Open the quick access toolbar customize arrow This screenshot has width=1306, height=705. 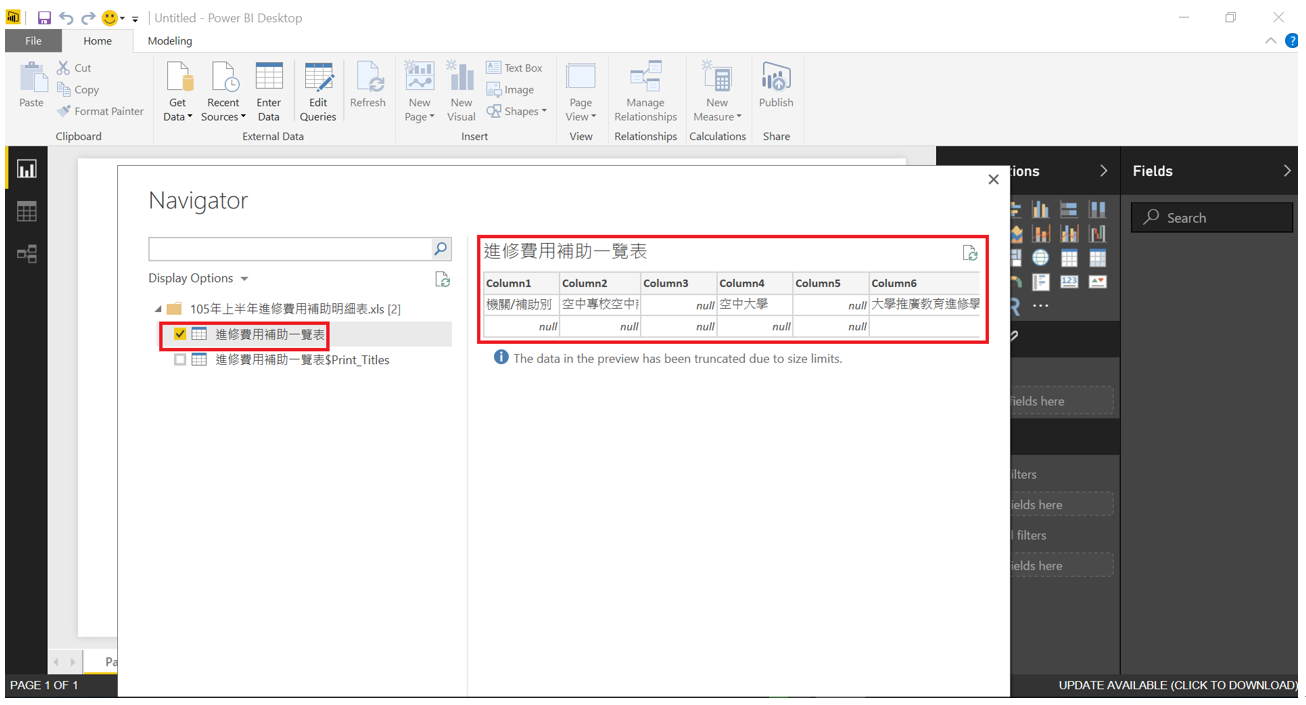coord(135,19)
